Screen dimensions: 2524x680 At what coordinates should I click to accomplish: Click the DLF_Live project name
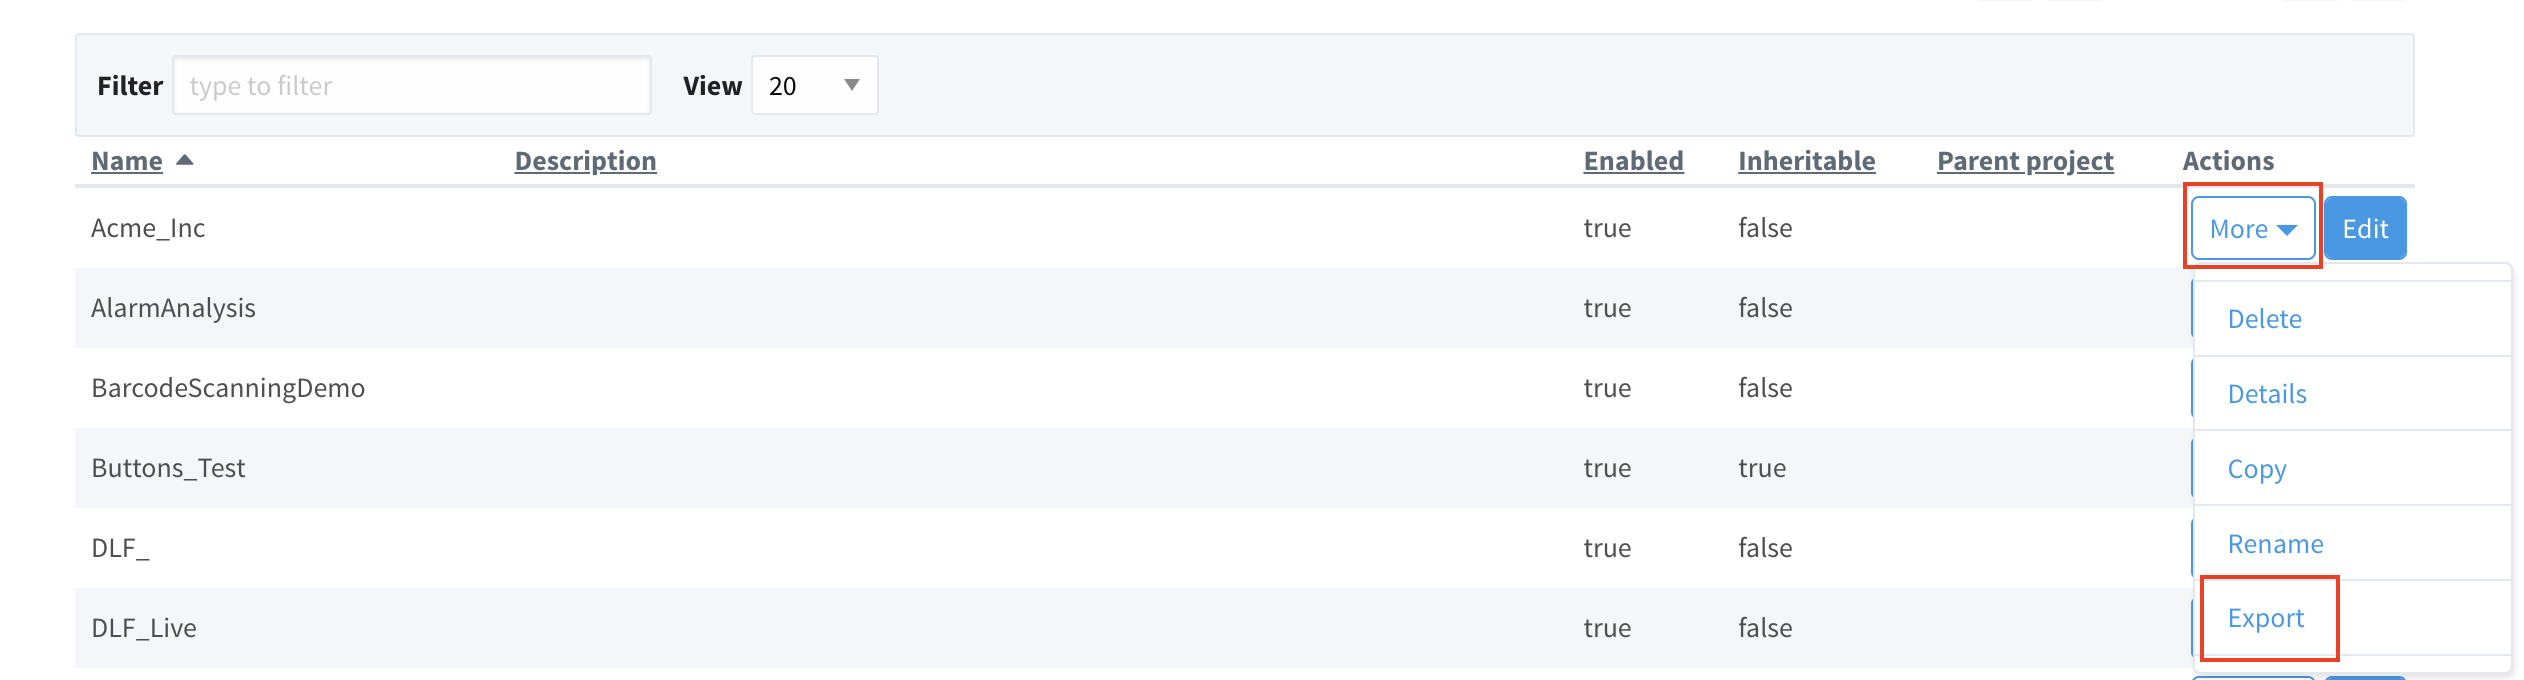click(x=144, y=628)
